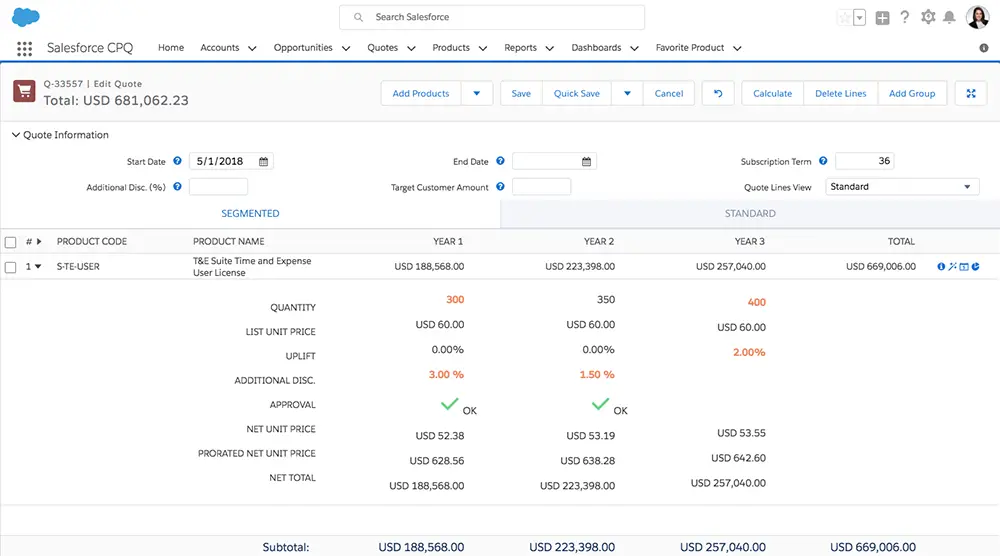The width and height of the screenshot is (1000, 556).
Task: Click the Calculate button
Action: click(772, 93)
